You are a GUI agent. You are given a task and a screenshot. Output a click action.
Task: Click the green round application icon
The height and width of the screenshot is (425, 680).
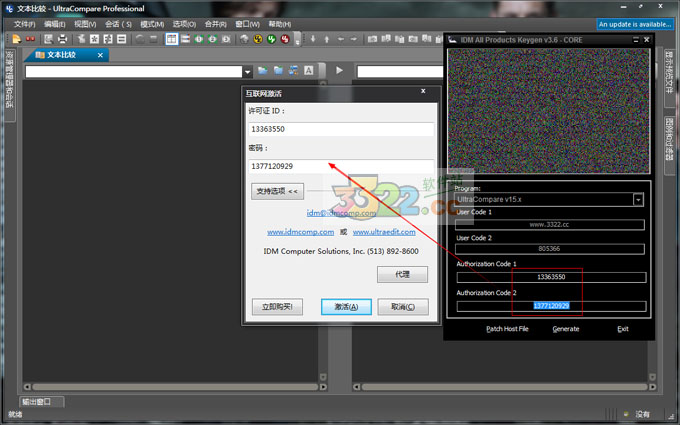(271, 39)
